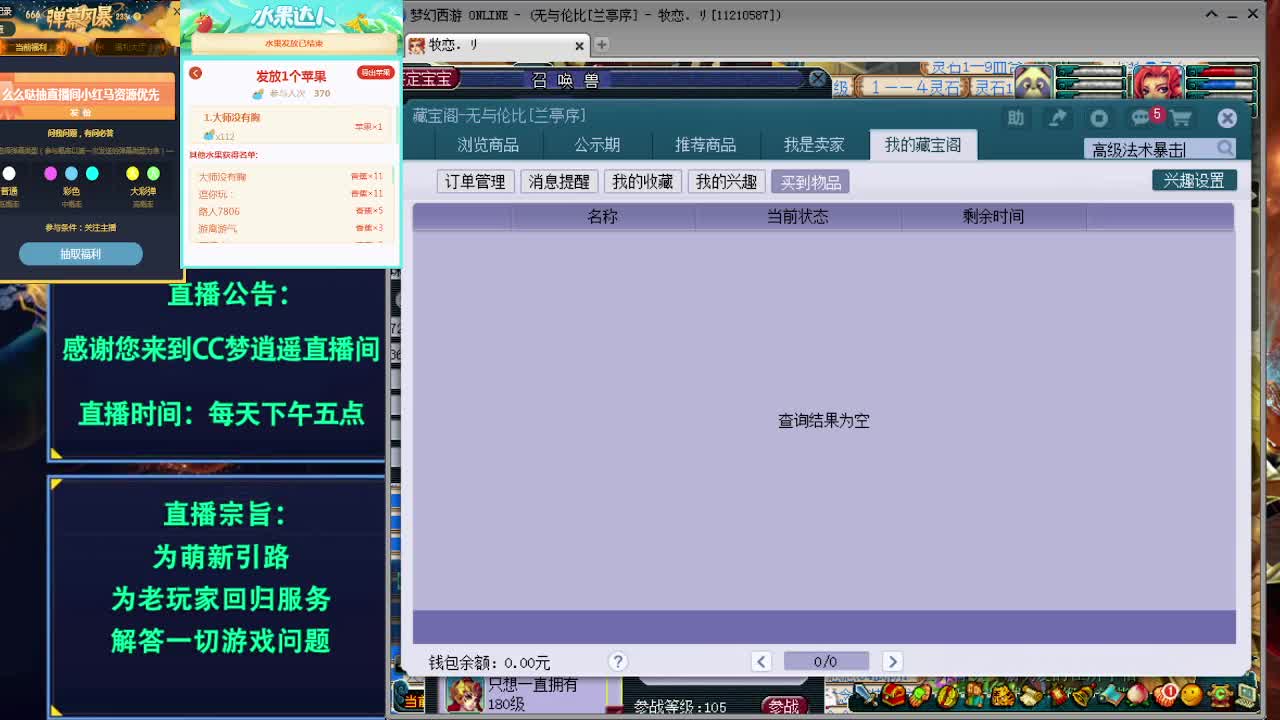Screen dimensions: 1280x720
Task: Click the red pill button beside 发放1个苹果
Action: [x=376, y=73]
